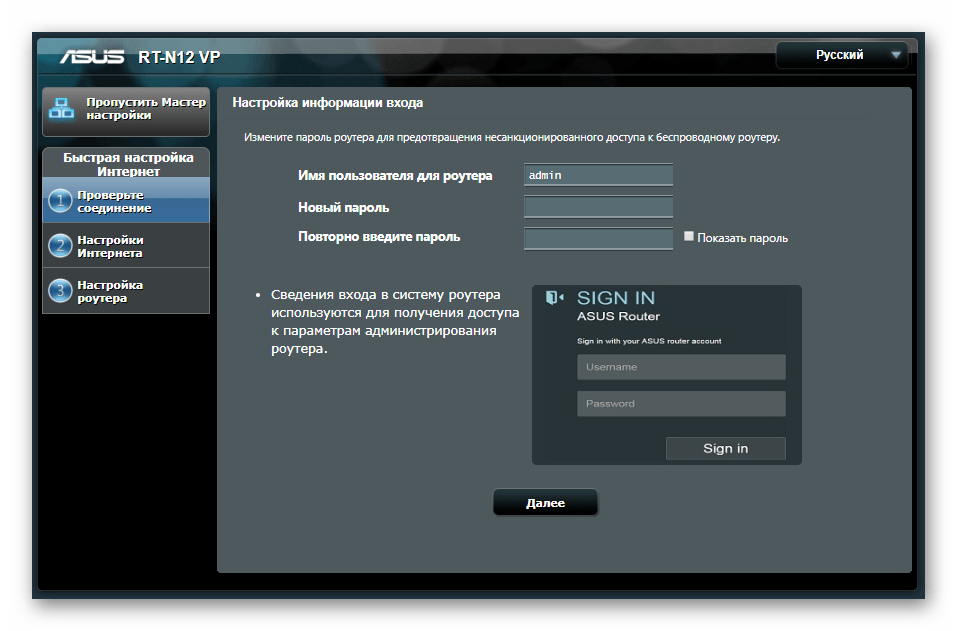This screenshot has height=631, width=957.
Task: Click the Пропустить Мастер настройки button
Action: tap(126, 111)
